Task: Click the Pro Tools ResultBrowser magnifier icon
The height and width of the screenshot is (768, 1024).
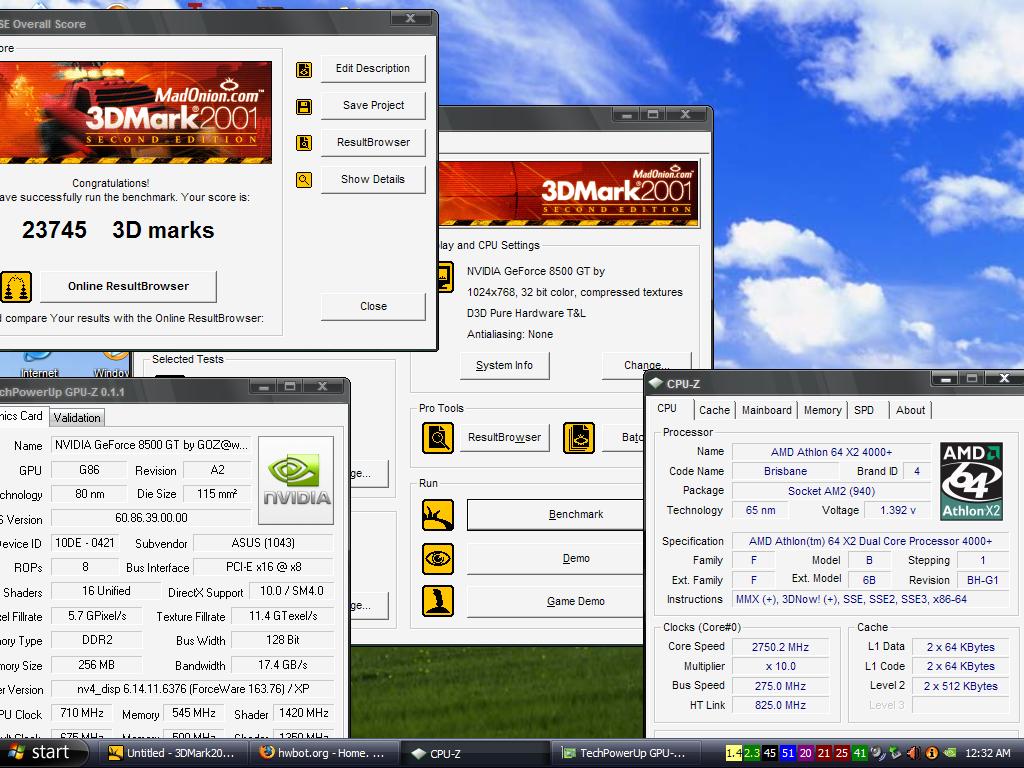Action: click(x=438, y=438)
